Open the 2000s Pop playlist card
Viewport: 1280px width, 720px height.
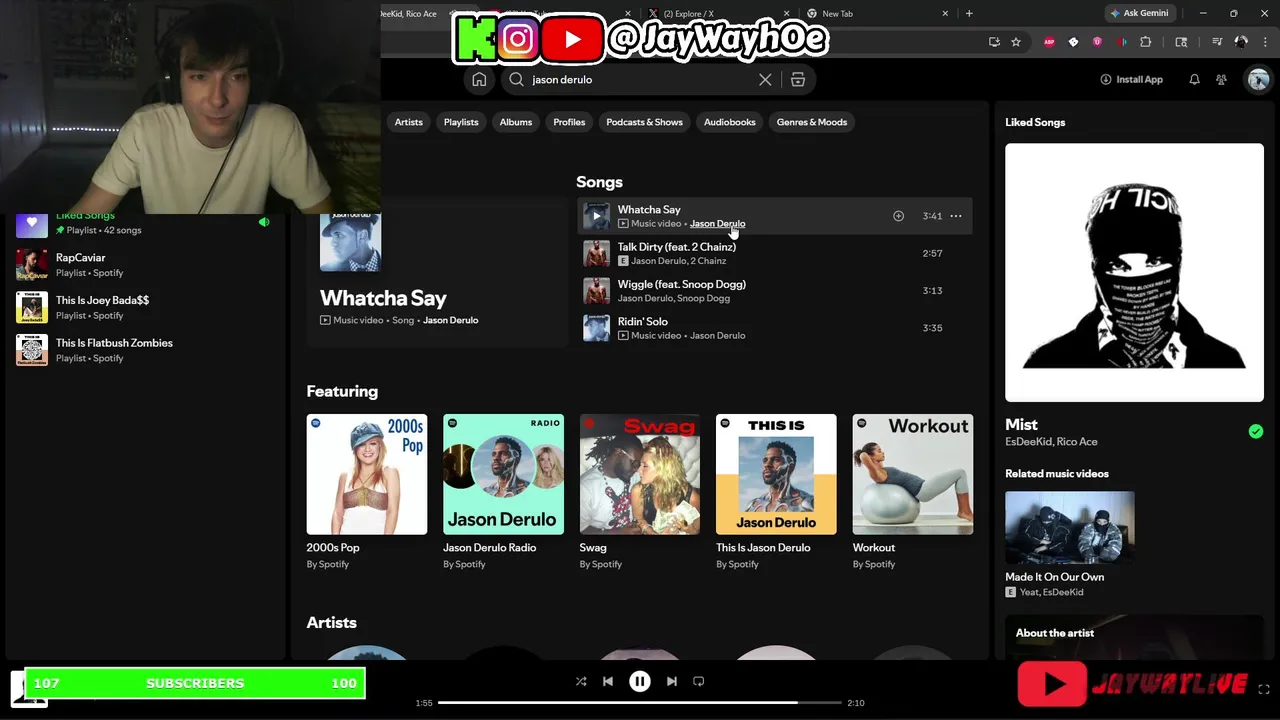pos(367,492)
